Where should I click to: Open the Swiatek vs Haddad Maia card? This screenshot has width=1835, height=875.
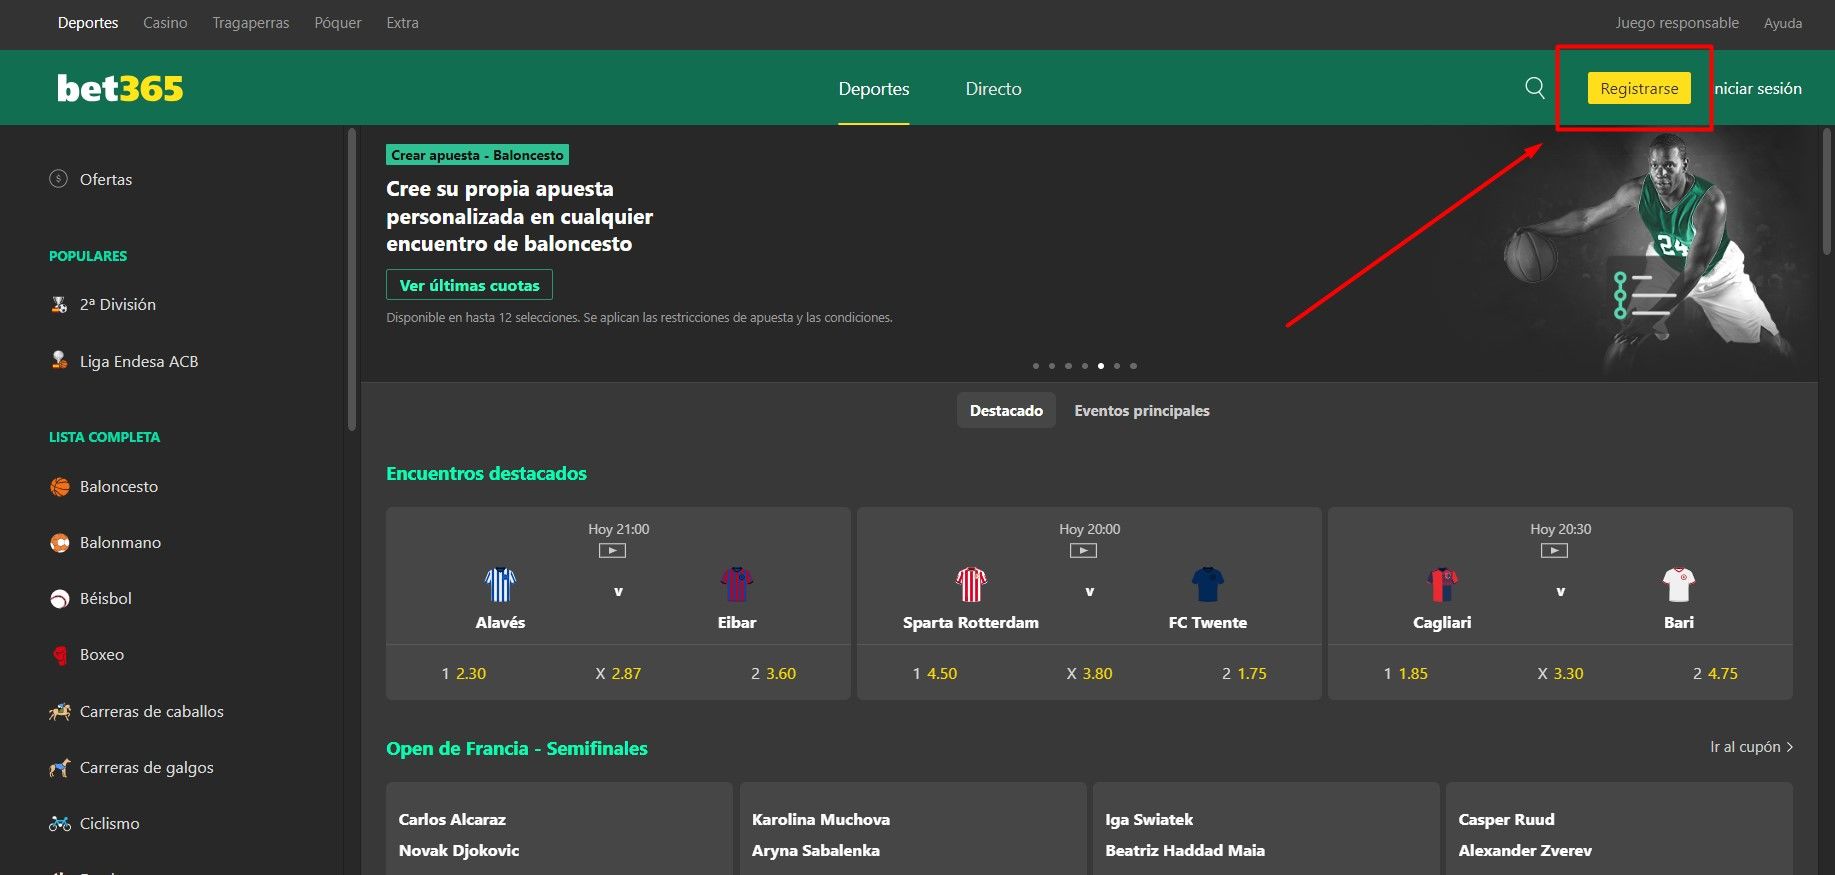1266,829
